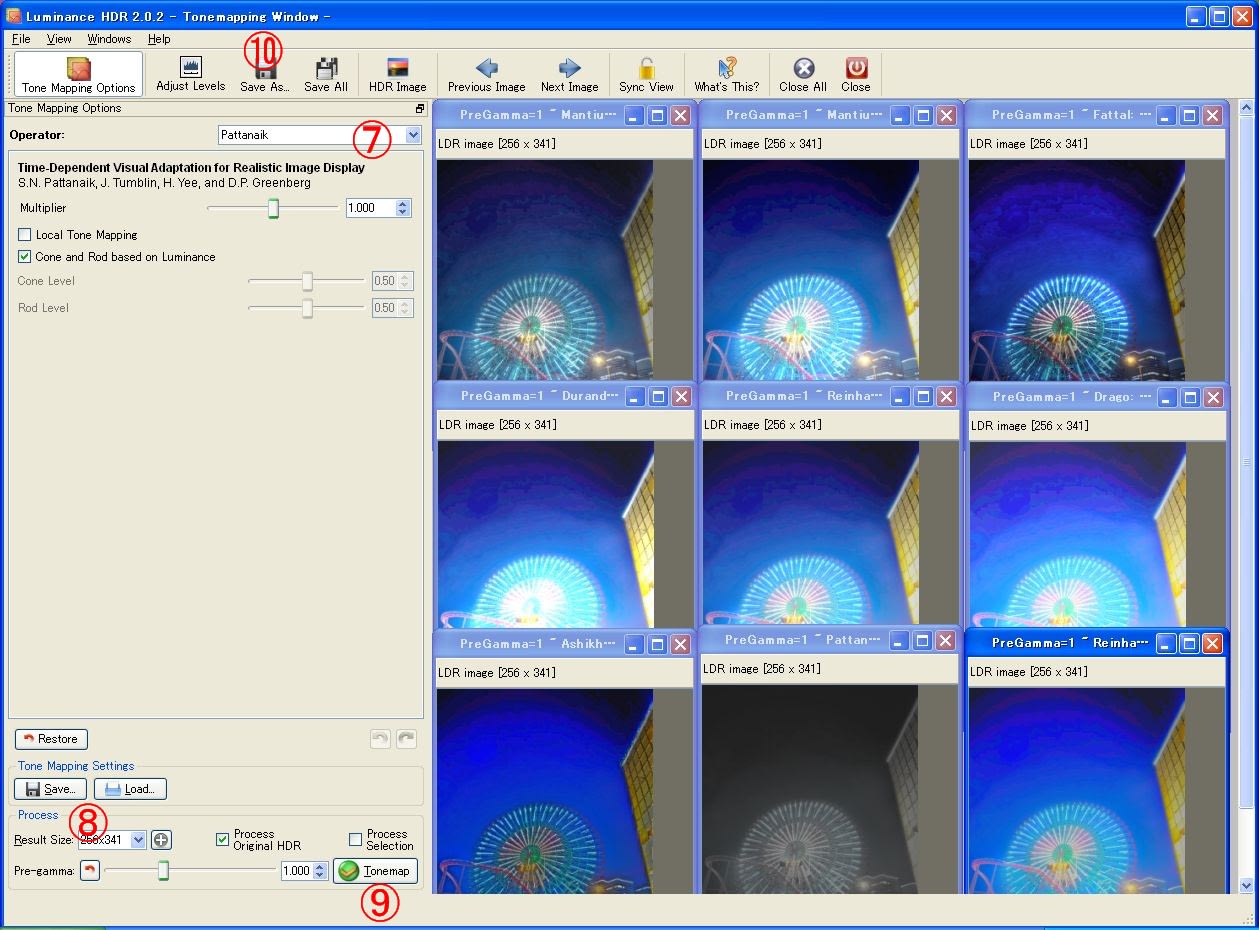Open the HDR Image view

(x=397, y=68)
